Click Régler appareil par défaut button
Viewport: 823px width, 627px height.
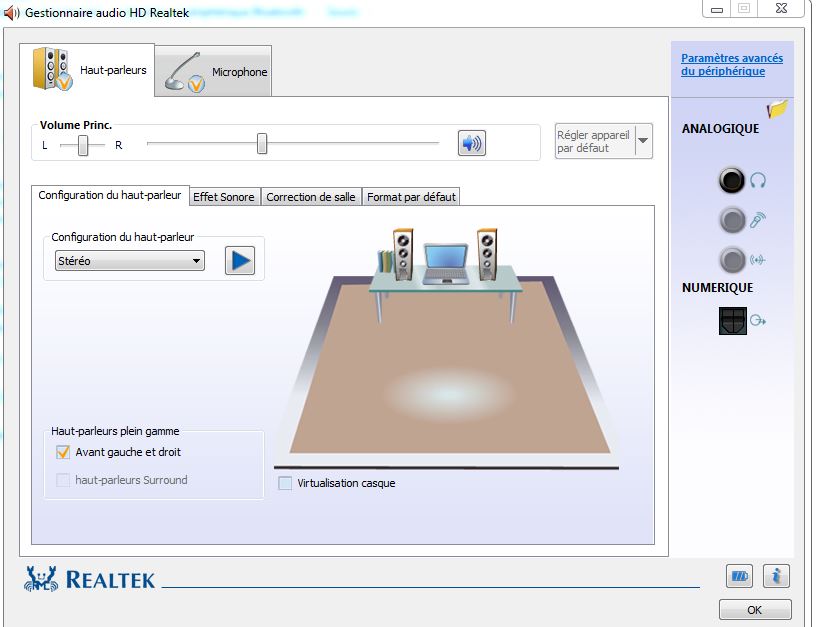(x=595, y=141)
